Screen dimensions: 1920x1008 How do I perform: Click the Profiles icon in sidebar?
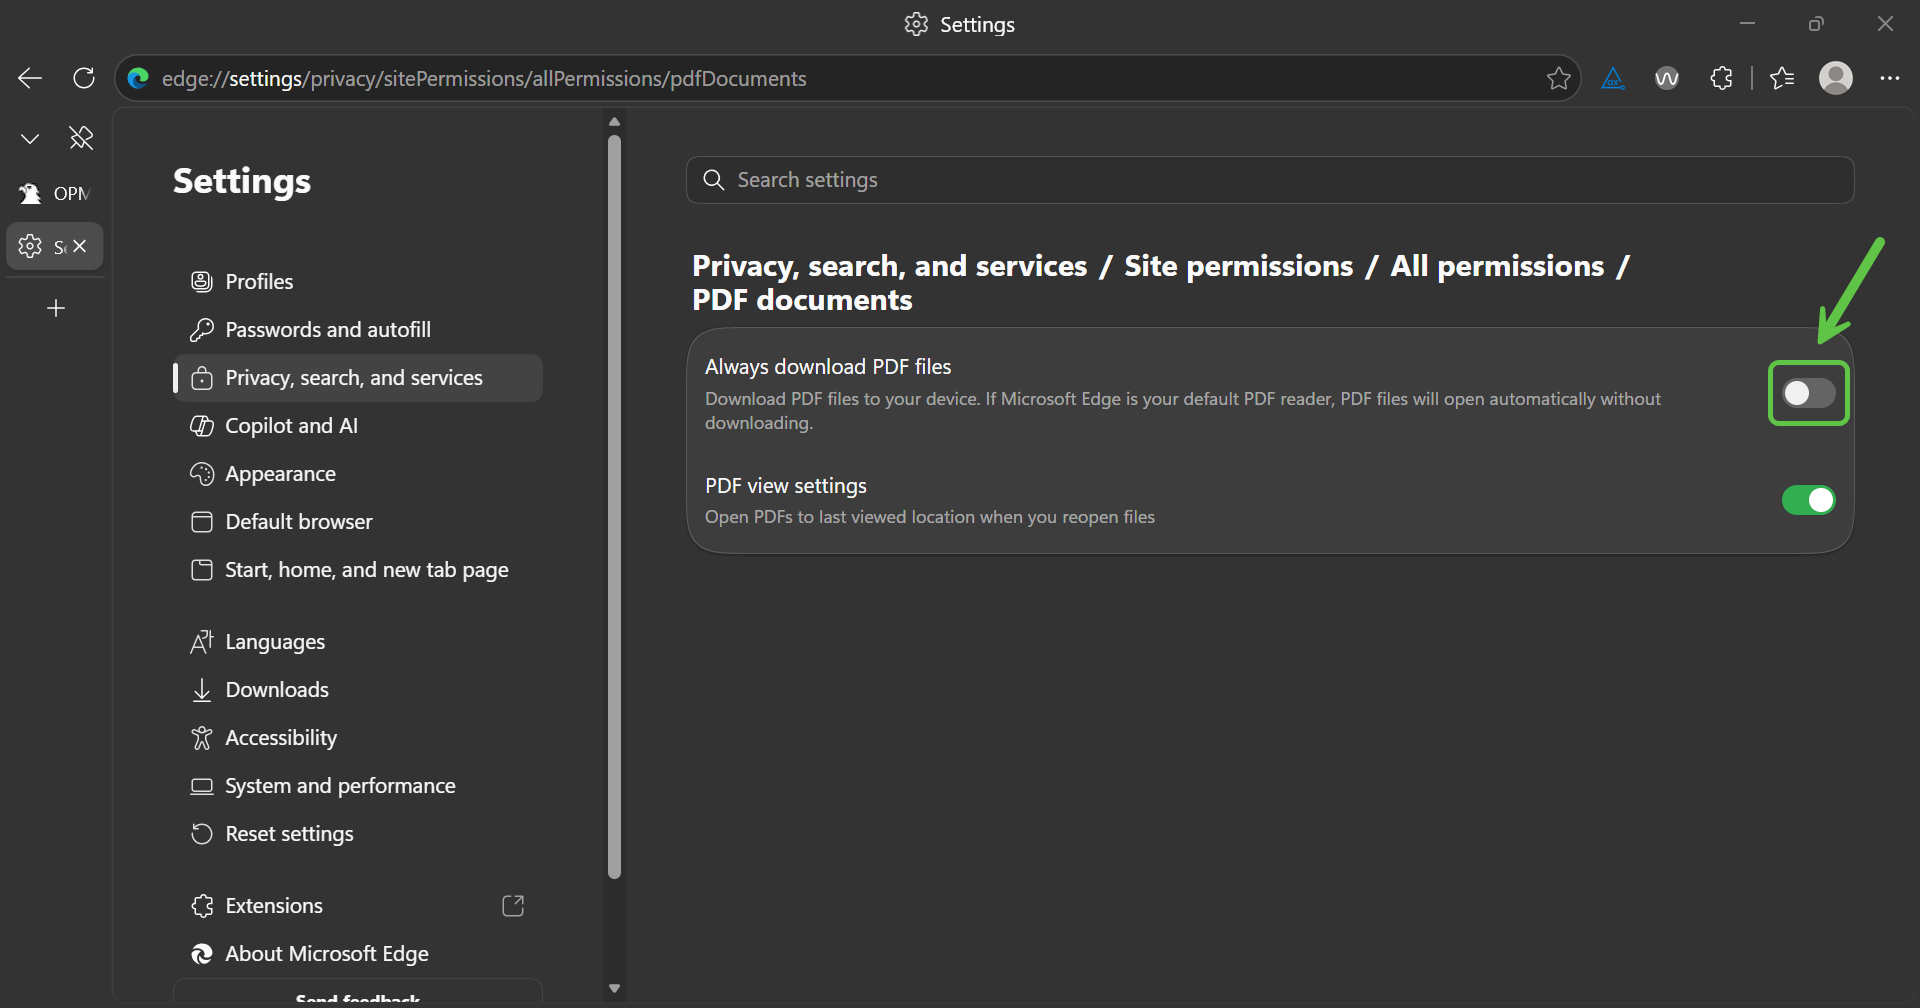tap(202, 282)
